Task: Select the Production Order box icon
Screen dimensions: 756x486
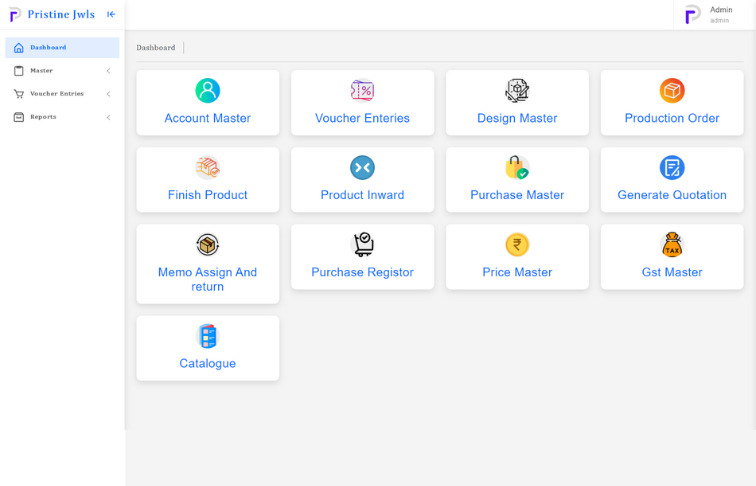Action: [672, 90]
